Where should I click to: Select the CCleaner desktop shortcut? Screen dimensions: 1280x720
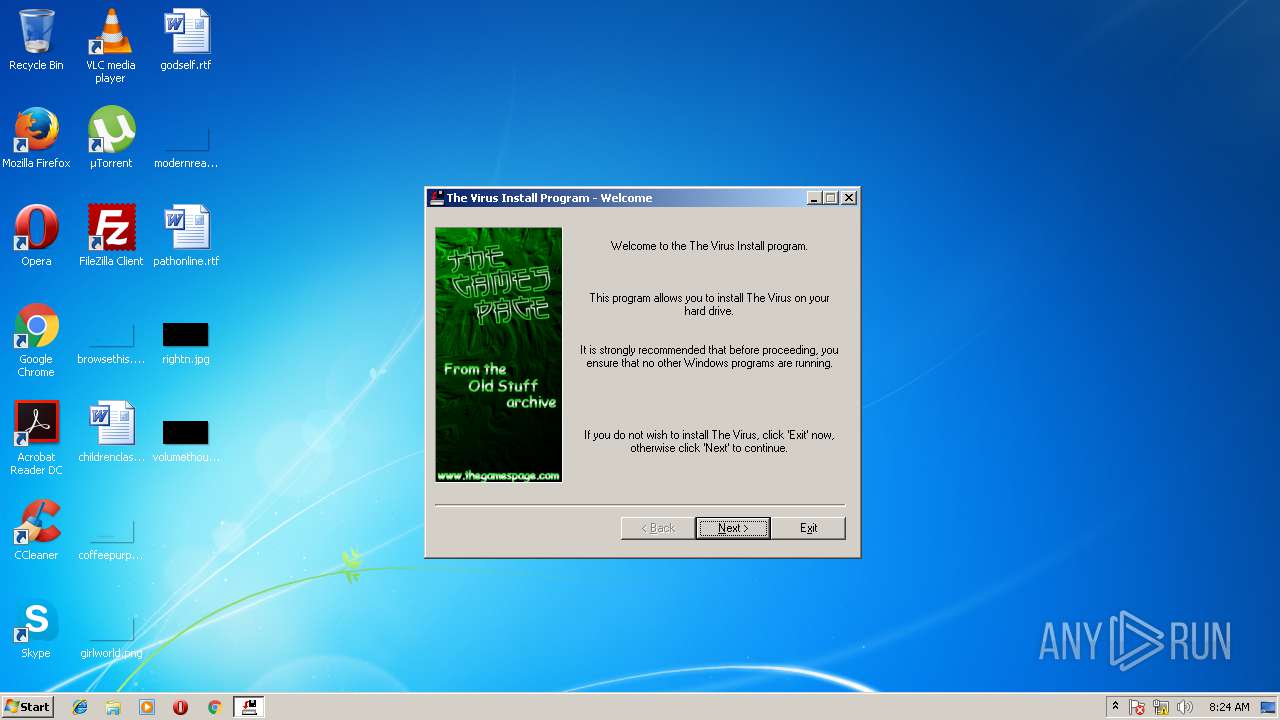tap(36, 530)
